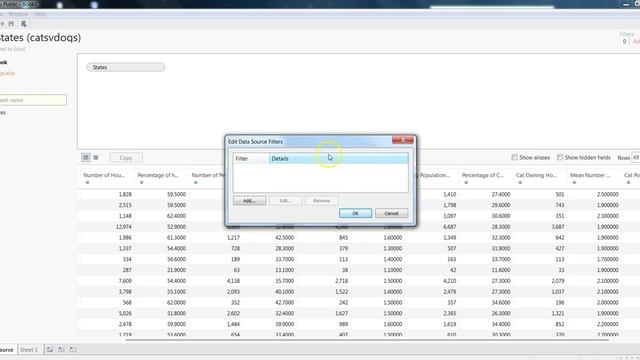
Task: Click the disabled Edit... button in the dialog
Action: 285,201
